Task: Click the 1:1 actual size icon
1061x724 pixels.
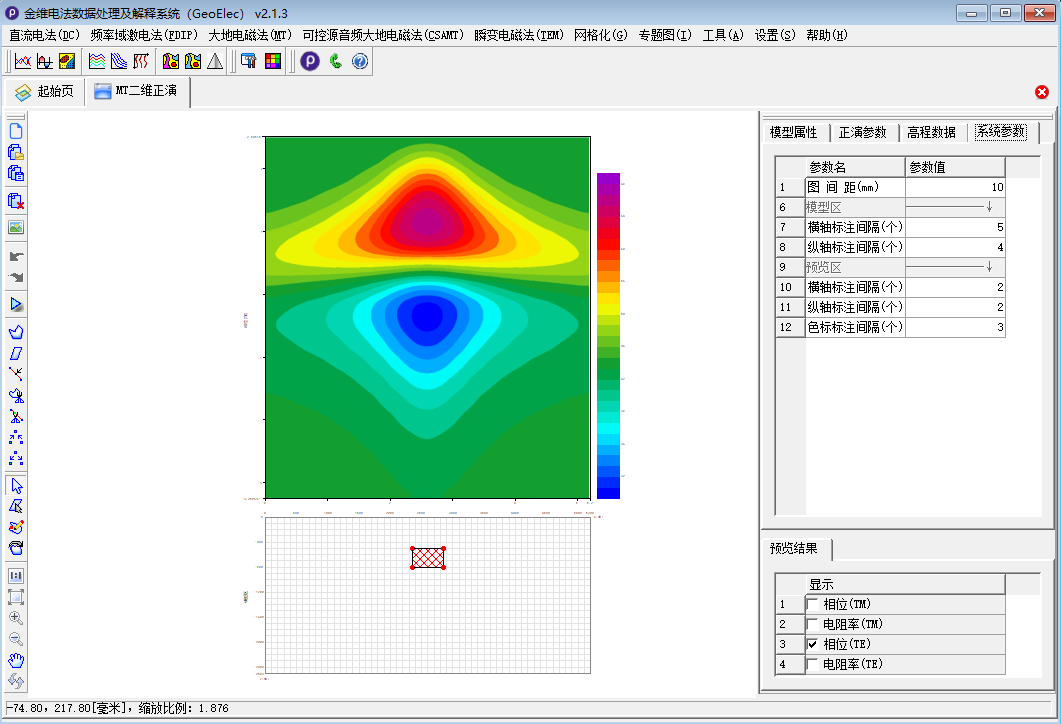Action: click(x=16, y=576)
